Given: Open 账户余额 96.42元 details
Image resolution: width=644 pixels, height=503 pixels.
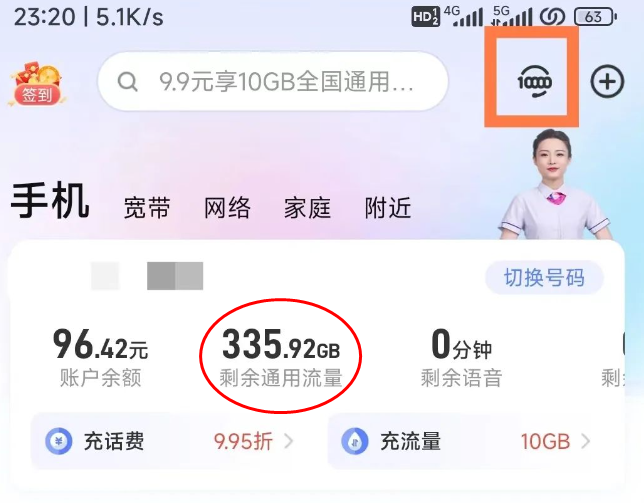Looking at the screenshot, I should (101, 357).
